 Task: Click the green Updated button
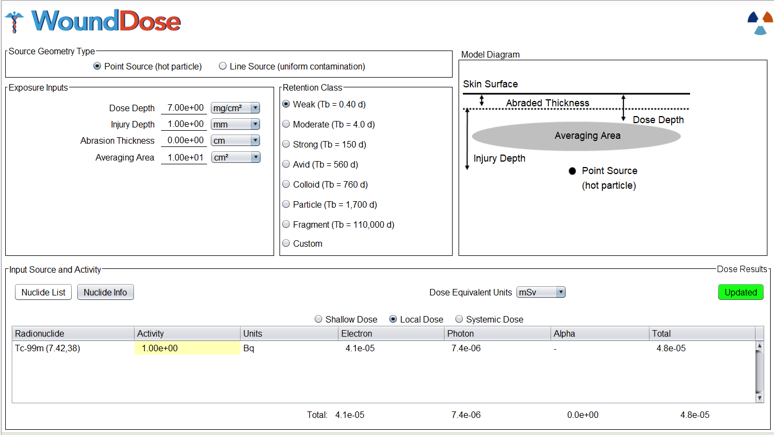click(740, 292)
